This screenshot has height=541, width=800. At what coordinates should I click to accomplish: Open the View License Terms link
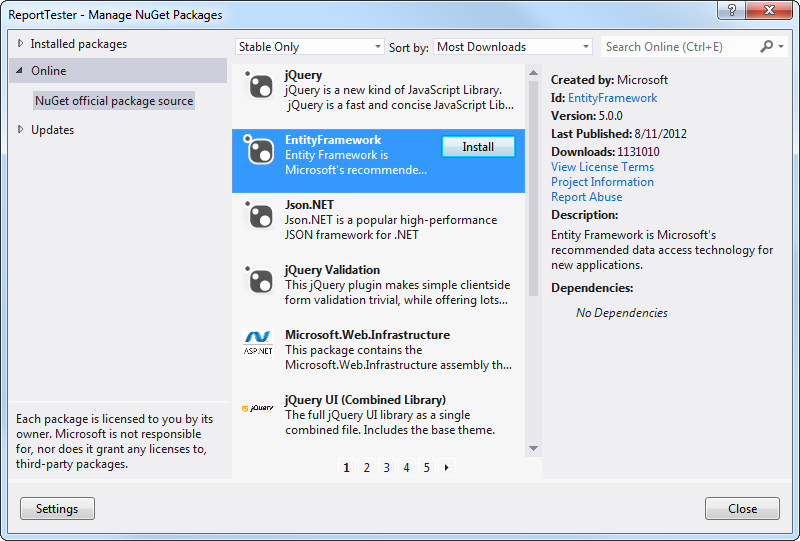point(602,167)
